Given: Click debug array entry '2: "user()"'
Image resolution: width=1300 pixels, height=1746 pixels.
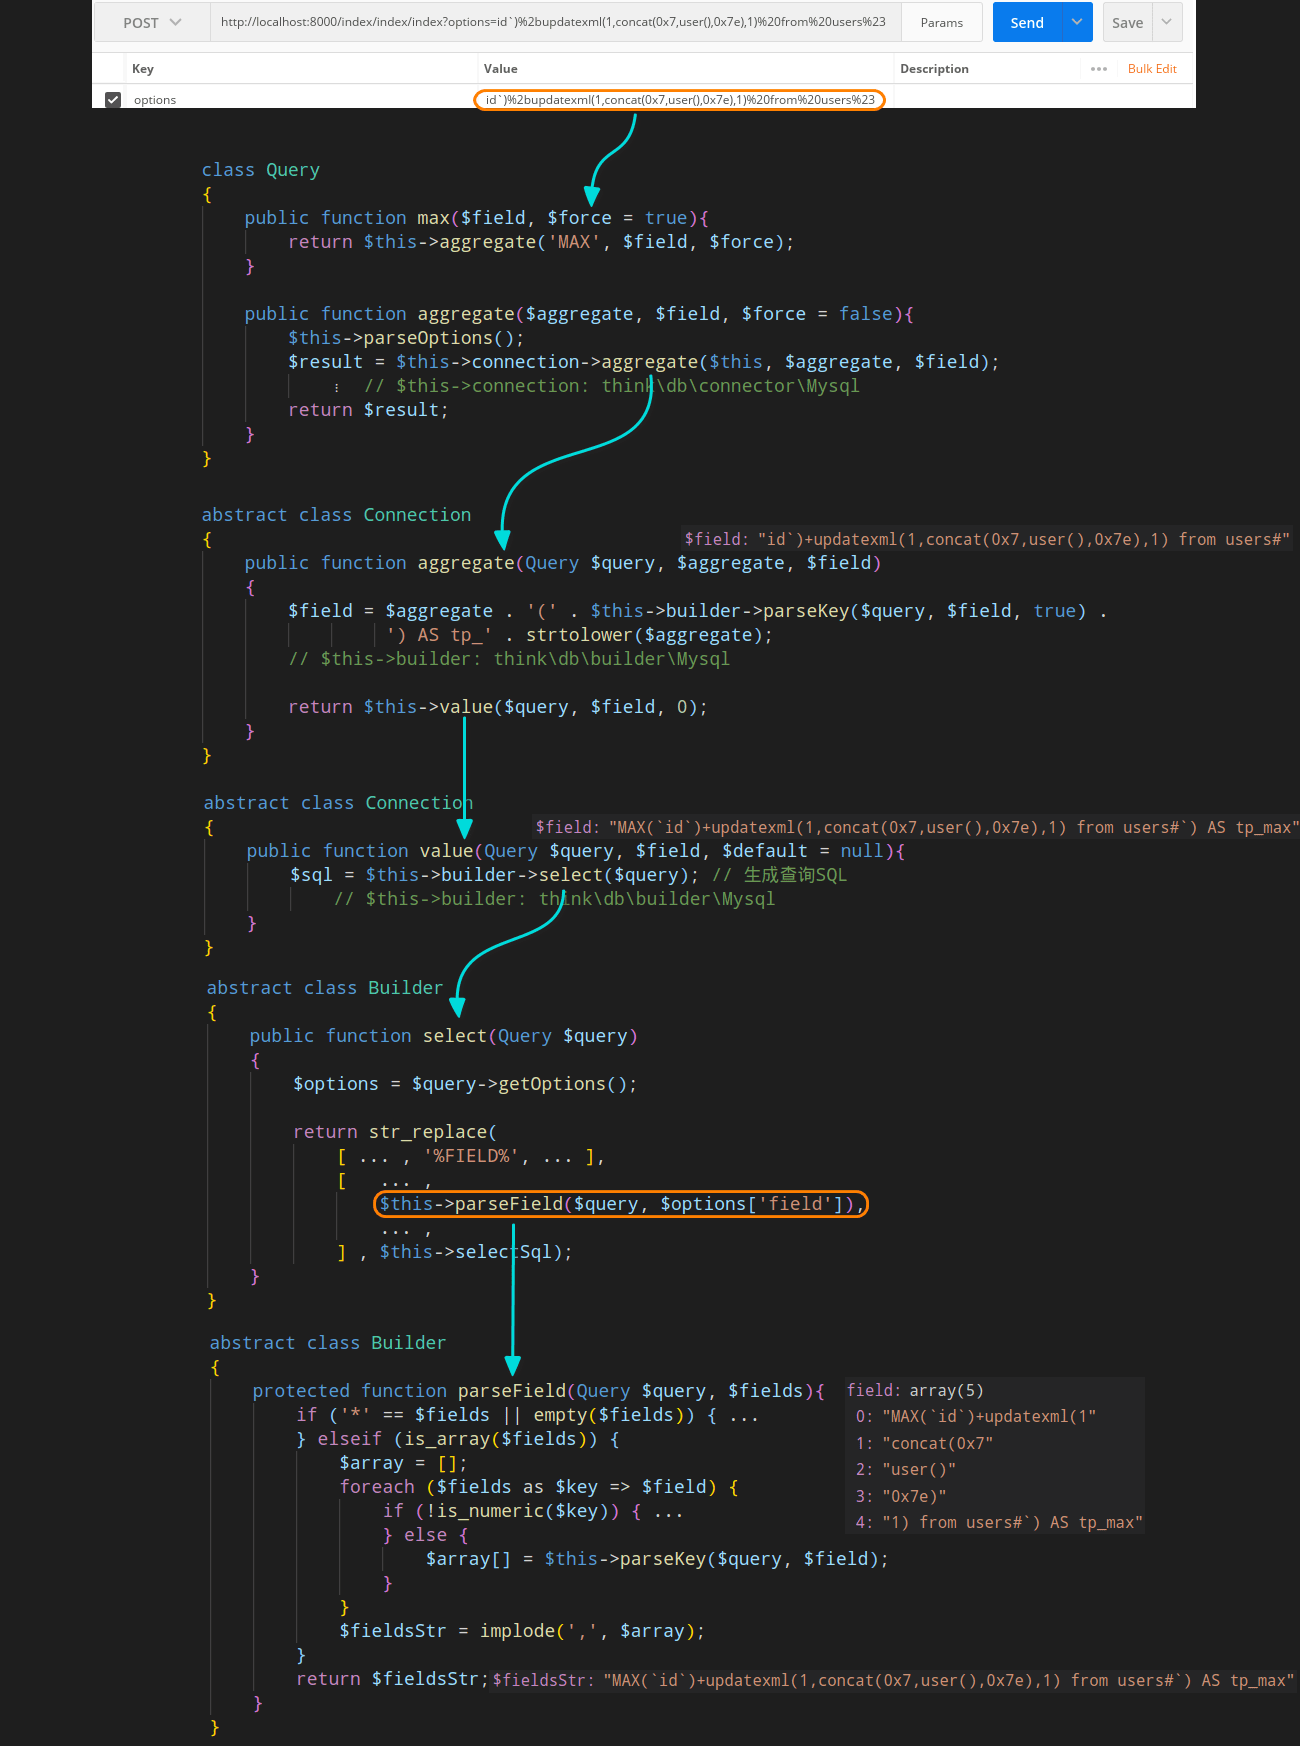Looking at the screenshot, I should click(x=906, y=1469).
